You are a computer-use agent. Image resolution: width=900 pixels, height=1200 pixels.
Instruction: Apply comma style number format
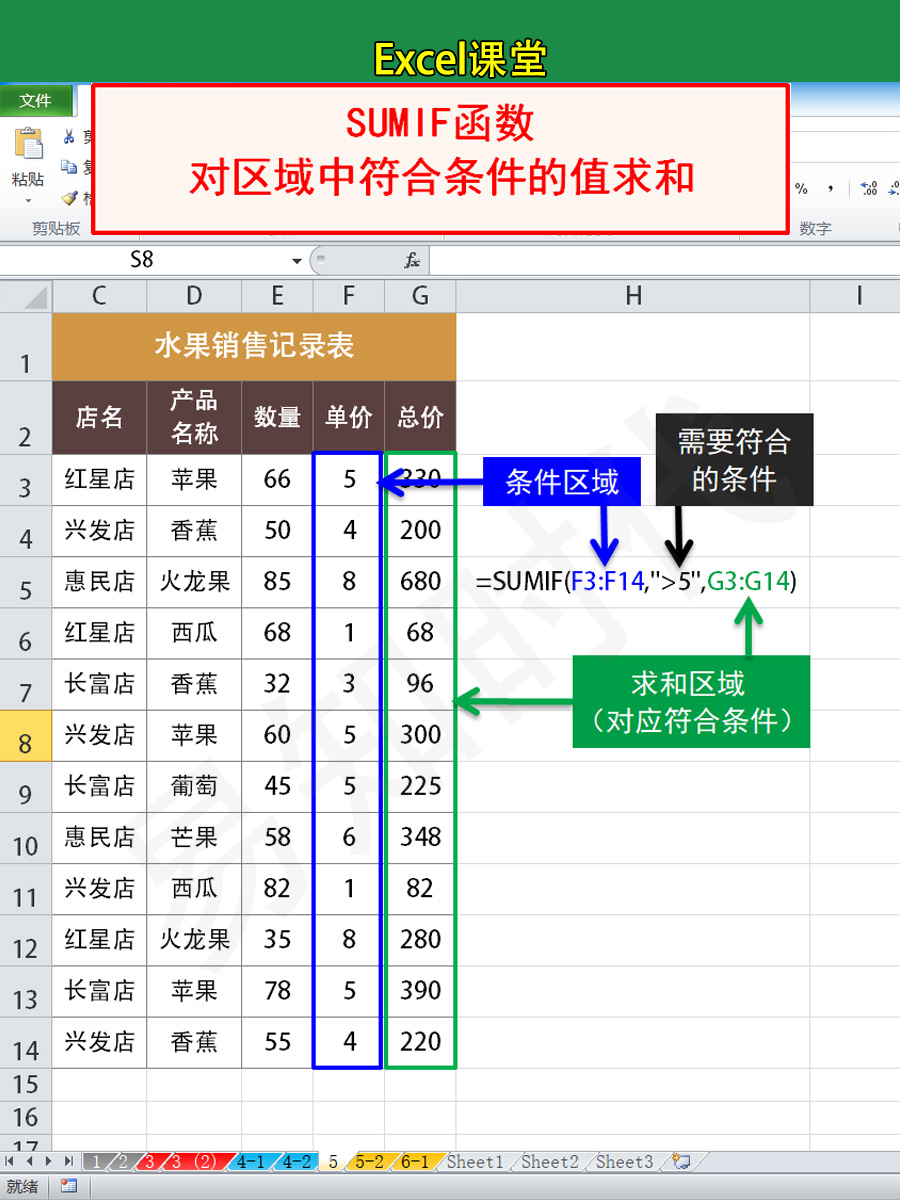pos(830,188)
